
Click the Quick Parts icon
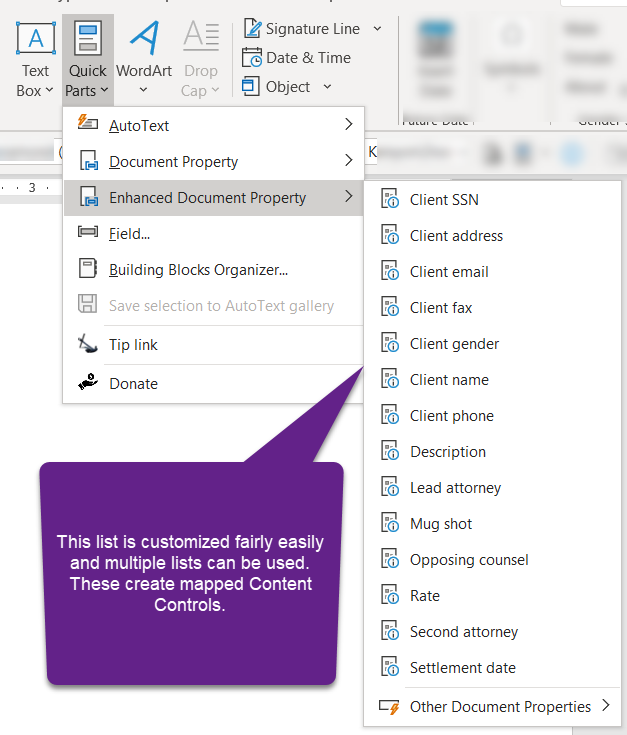(88, 38)
